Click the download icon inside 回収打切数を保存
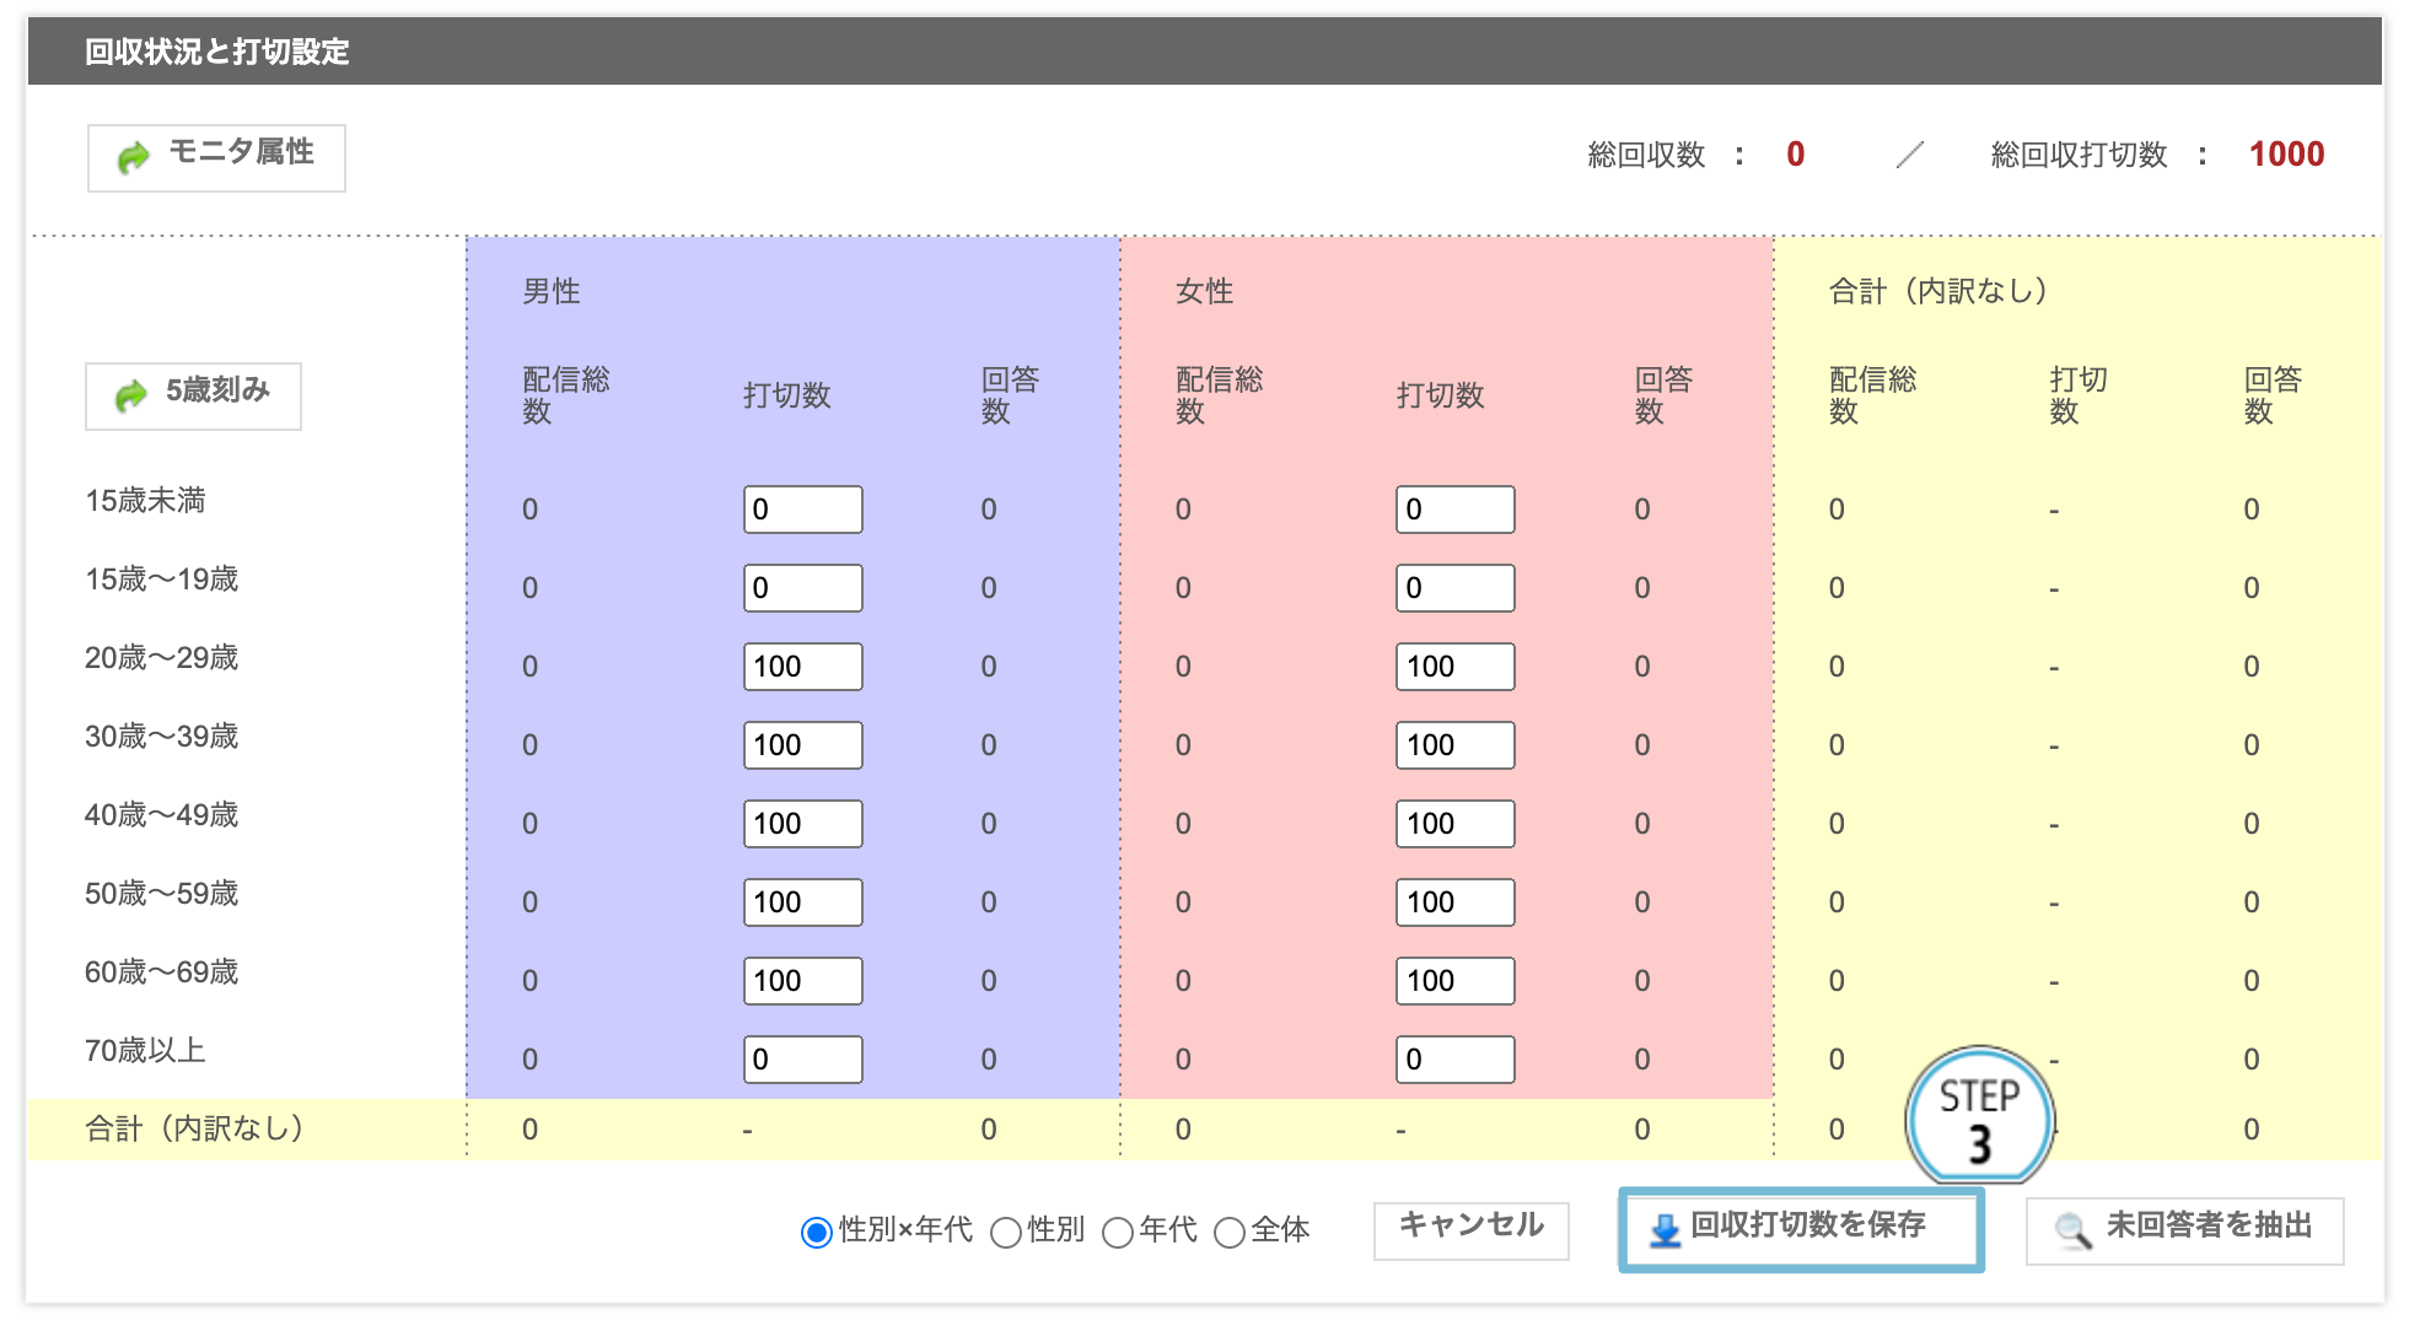This screenshot has width=2424, height=1333. pos(1666,1229)
